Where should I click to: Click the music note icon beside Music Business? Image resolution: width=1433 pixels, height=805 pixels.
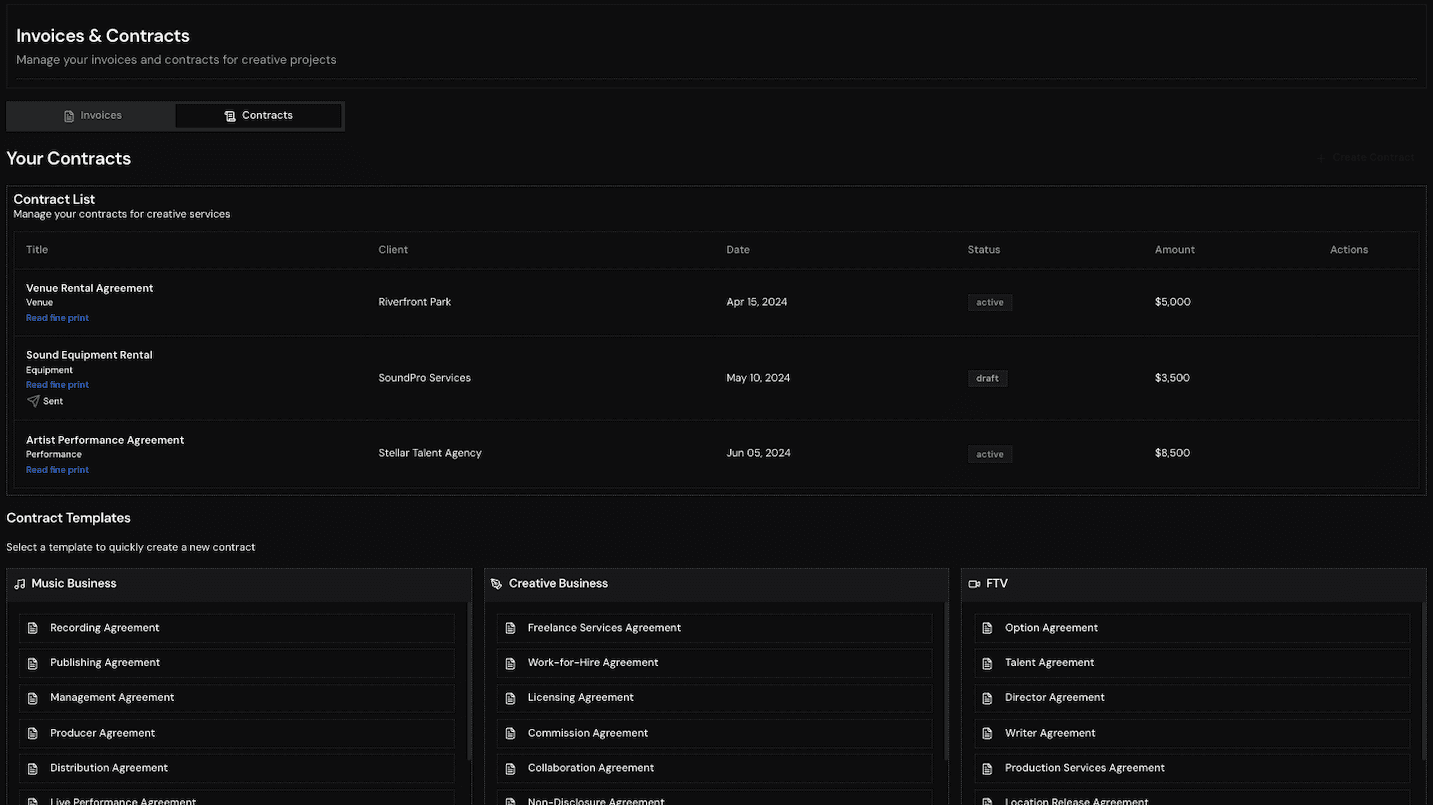(20, 584)
